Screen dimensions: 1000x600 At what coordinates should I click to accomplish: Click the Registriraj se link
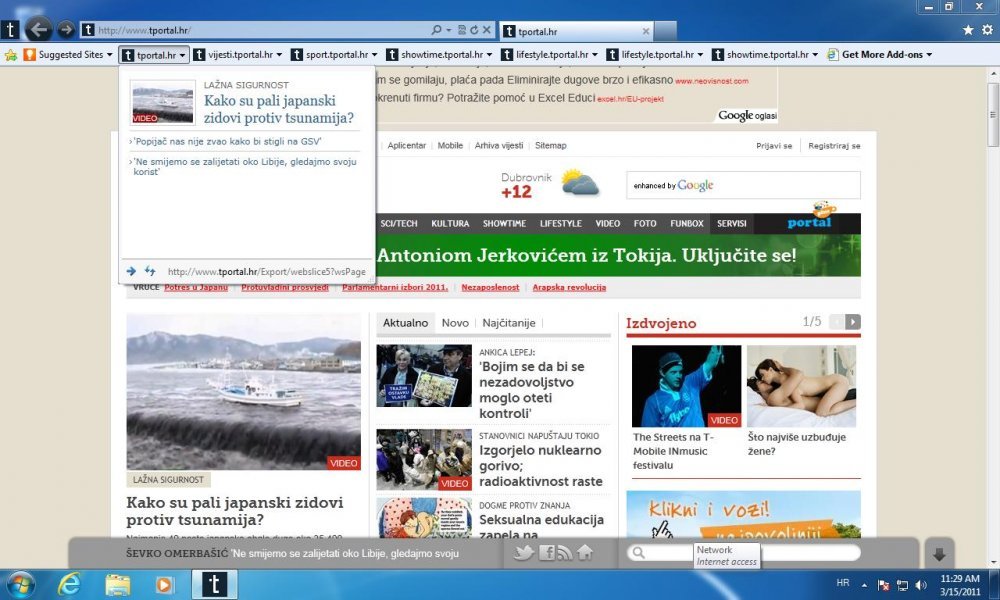click(834, 146)
